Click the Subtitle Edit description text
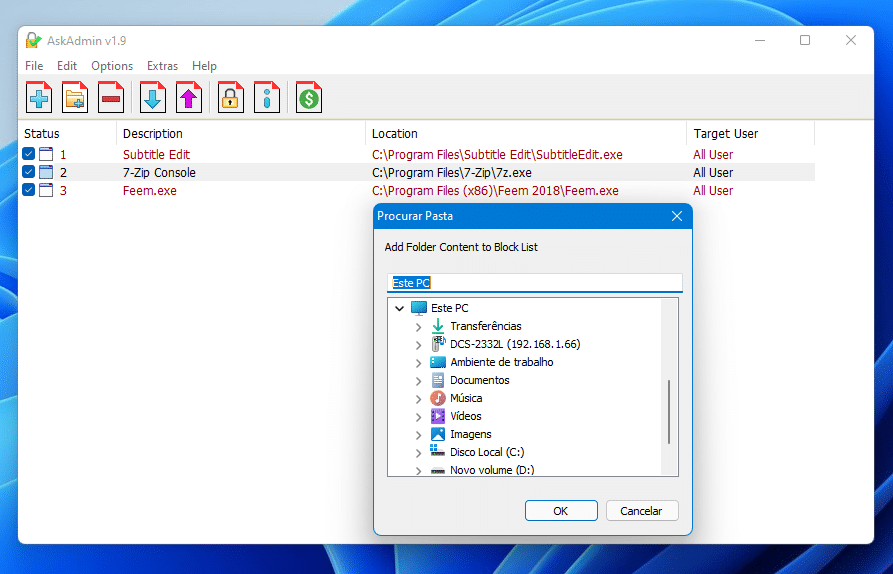 tap(156, 154)
